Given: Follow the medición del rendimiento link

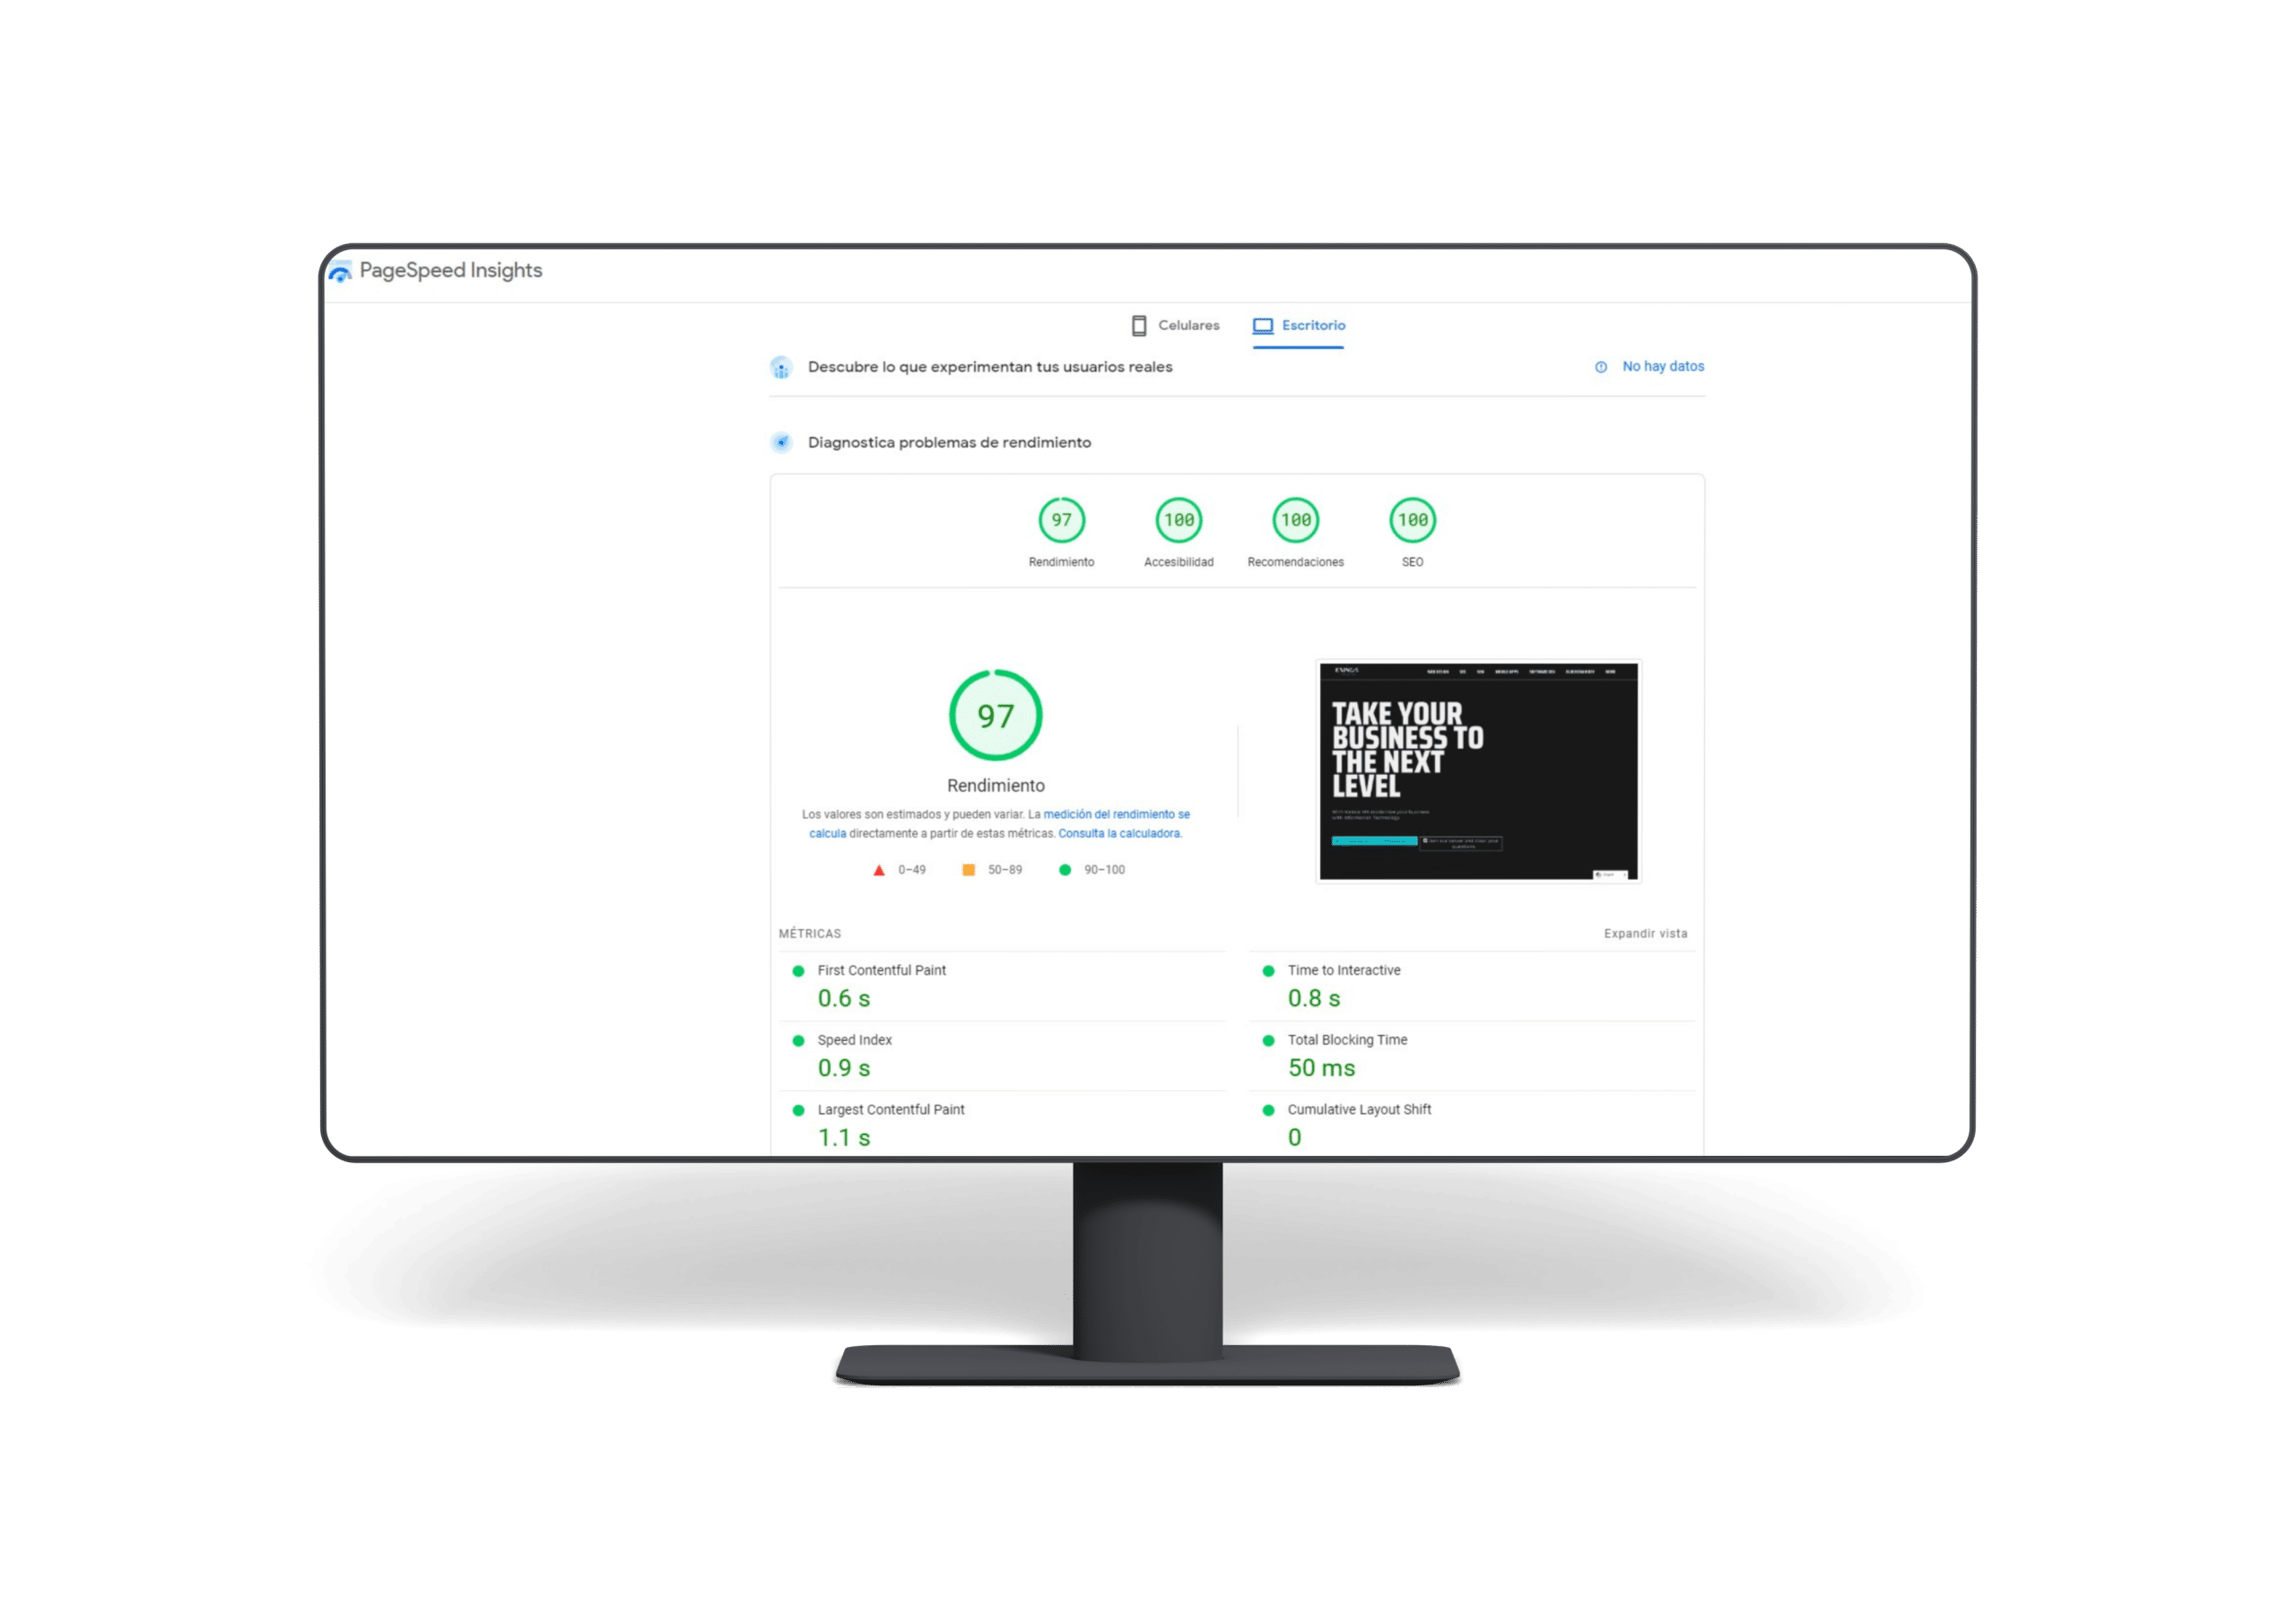Looking at the screenshot, I should point(1116,814).
